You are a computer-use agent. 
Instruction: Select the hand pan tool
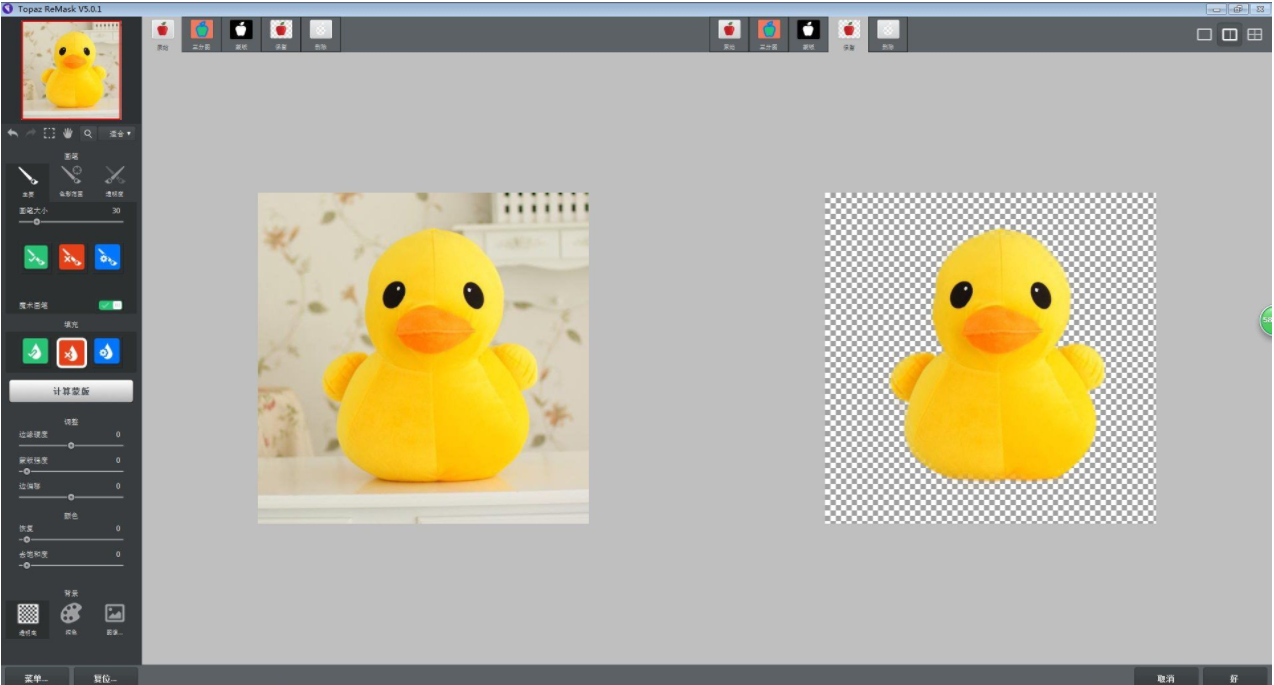pos(68,133)
